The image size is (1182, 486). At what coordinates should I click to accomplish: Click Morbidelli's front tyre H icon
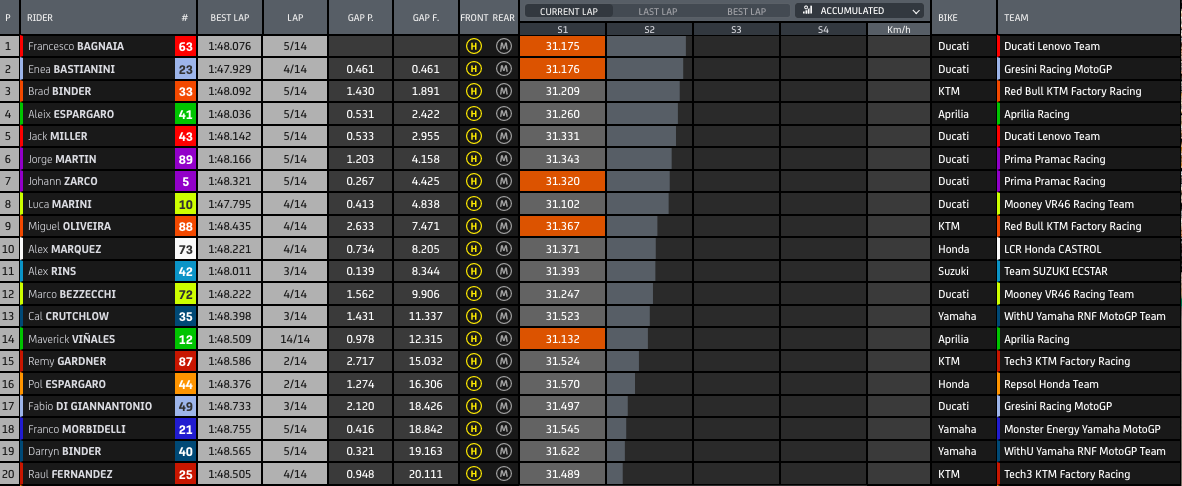pyautogui.click(x=473, y=429)
